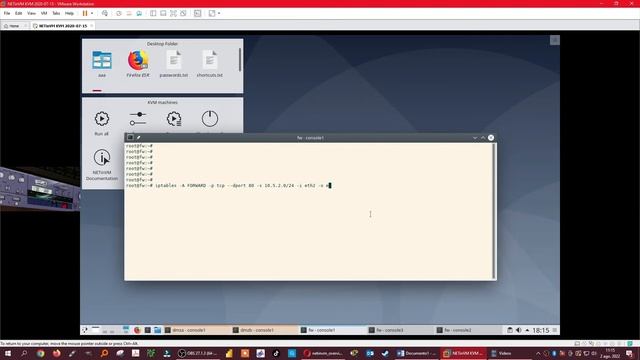
Task: Switch to the fw - console1 task in the panel
Action: pyautogui.click(x=332, y=330)
